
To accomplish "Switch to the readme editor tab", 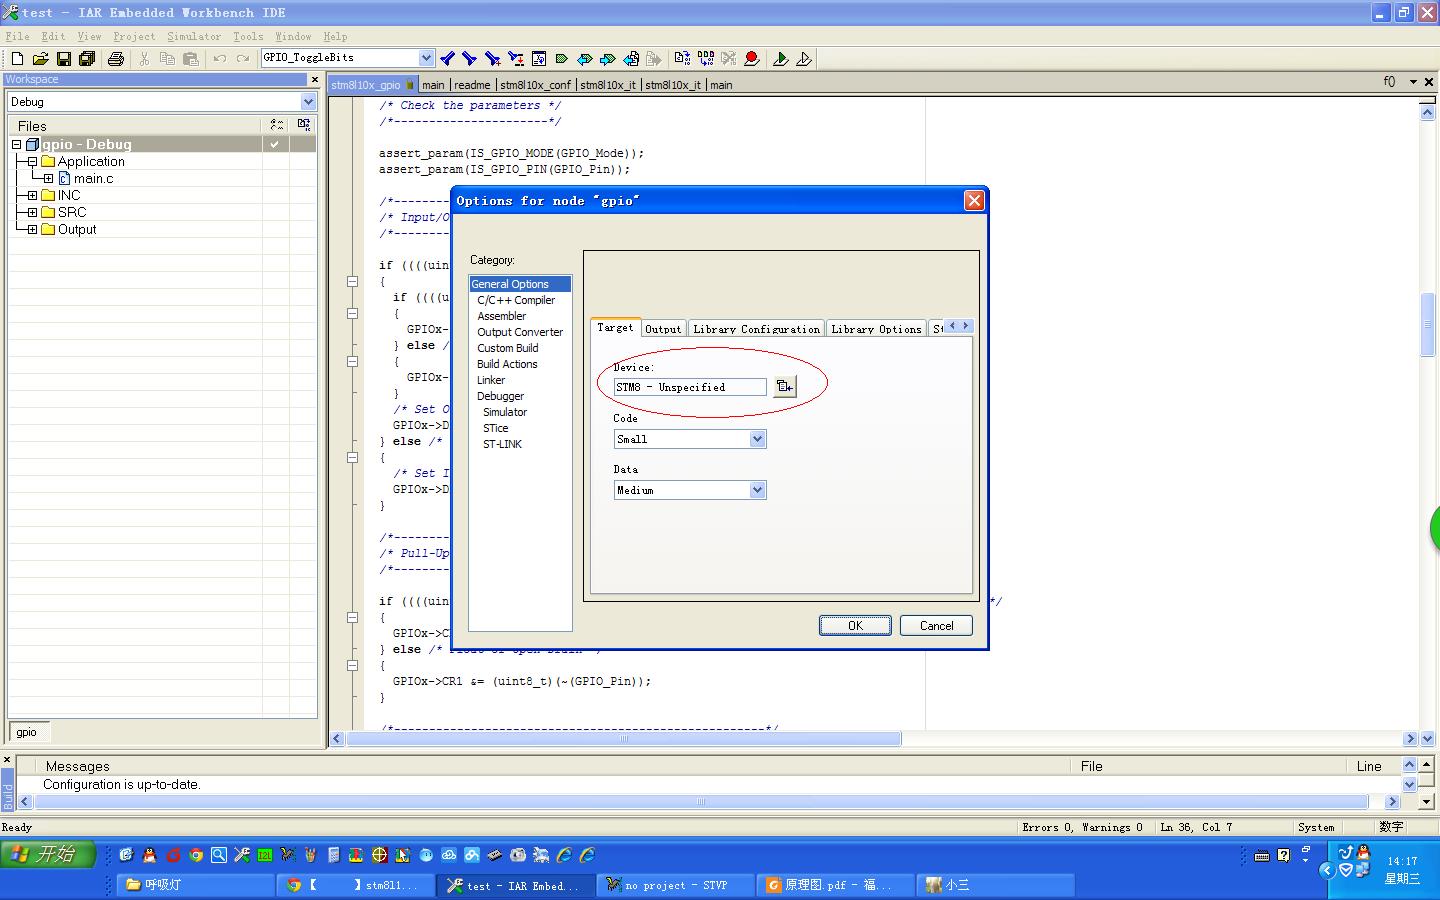I will coord(472,85).
